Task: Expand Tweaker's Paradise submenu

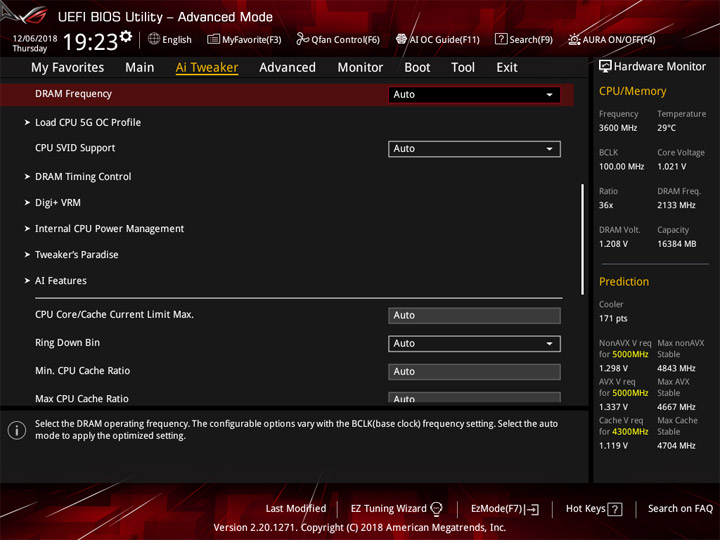Action: tap(76, 254)
